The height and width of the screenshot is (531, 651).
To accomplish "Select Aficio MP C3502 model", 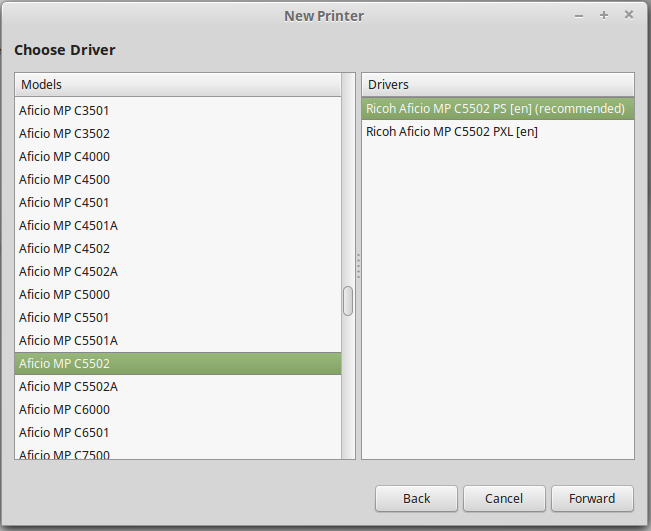I will click(x=178, y=134).
